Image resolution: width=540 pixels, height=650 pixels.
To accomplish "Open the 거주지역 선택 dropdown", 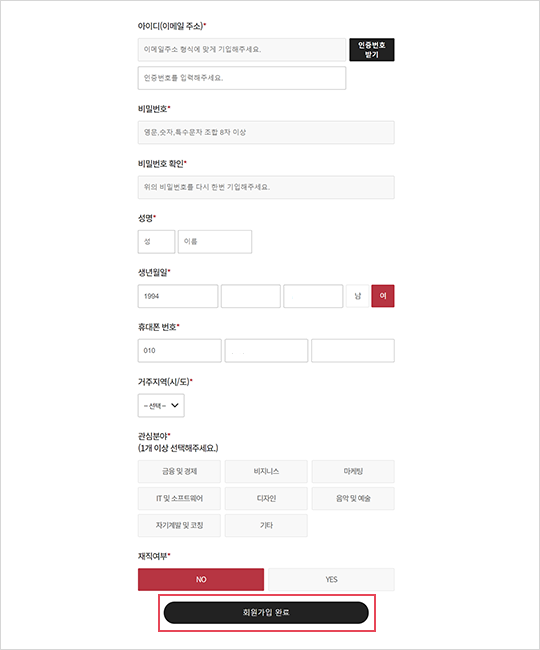I will click(161, 405).
